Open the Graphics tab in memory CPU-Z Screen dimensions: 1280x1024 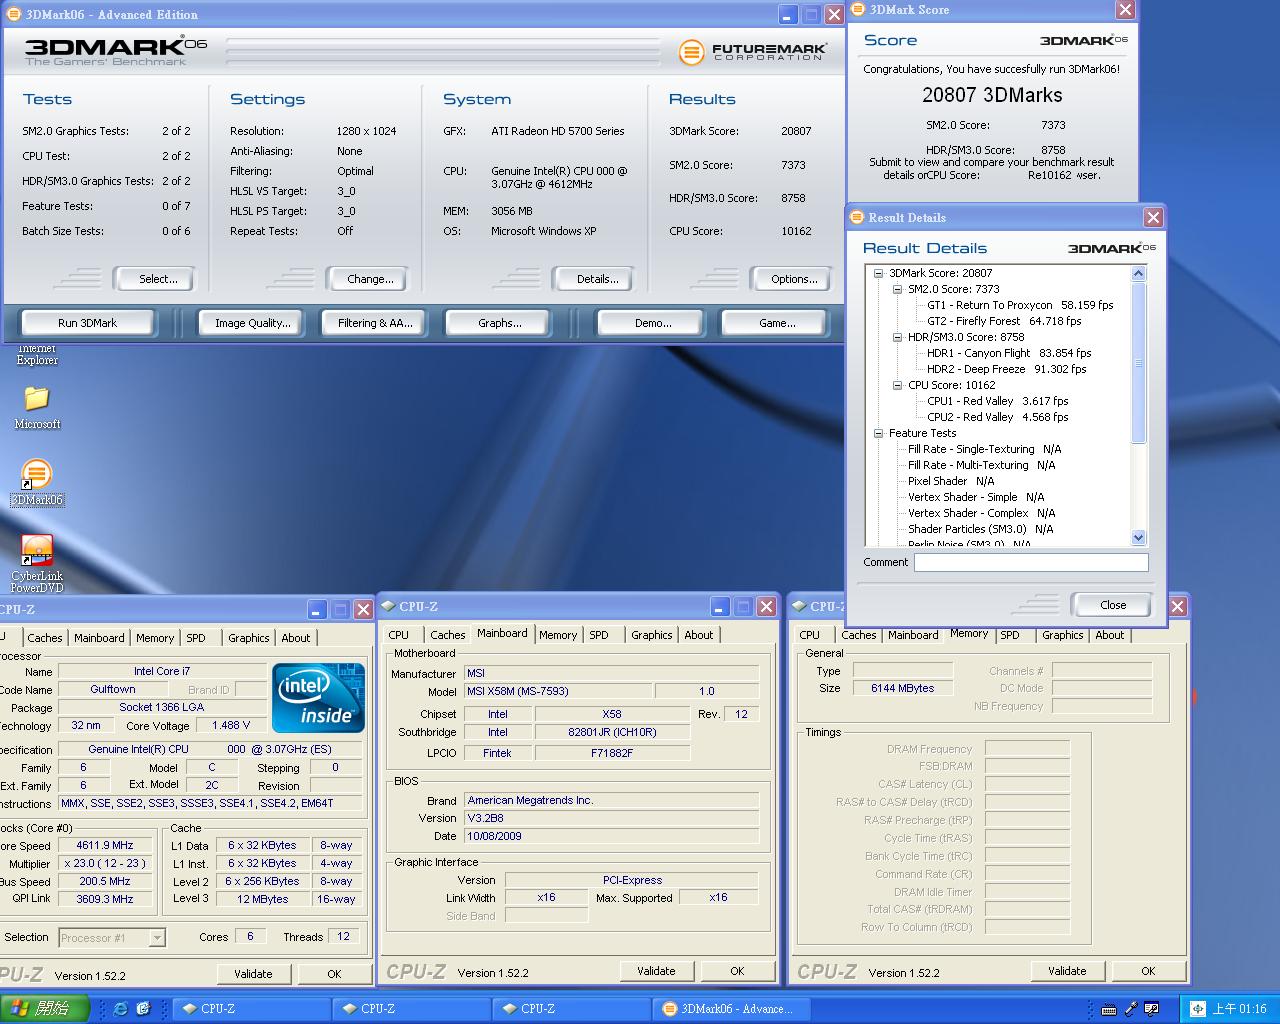coord(1062,635)
